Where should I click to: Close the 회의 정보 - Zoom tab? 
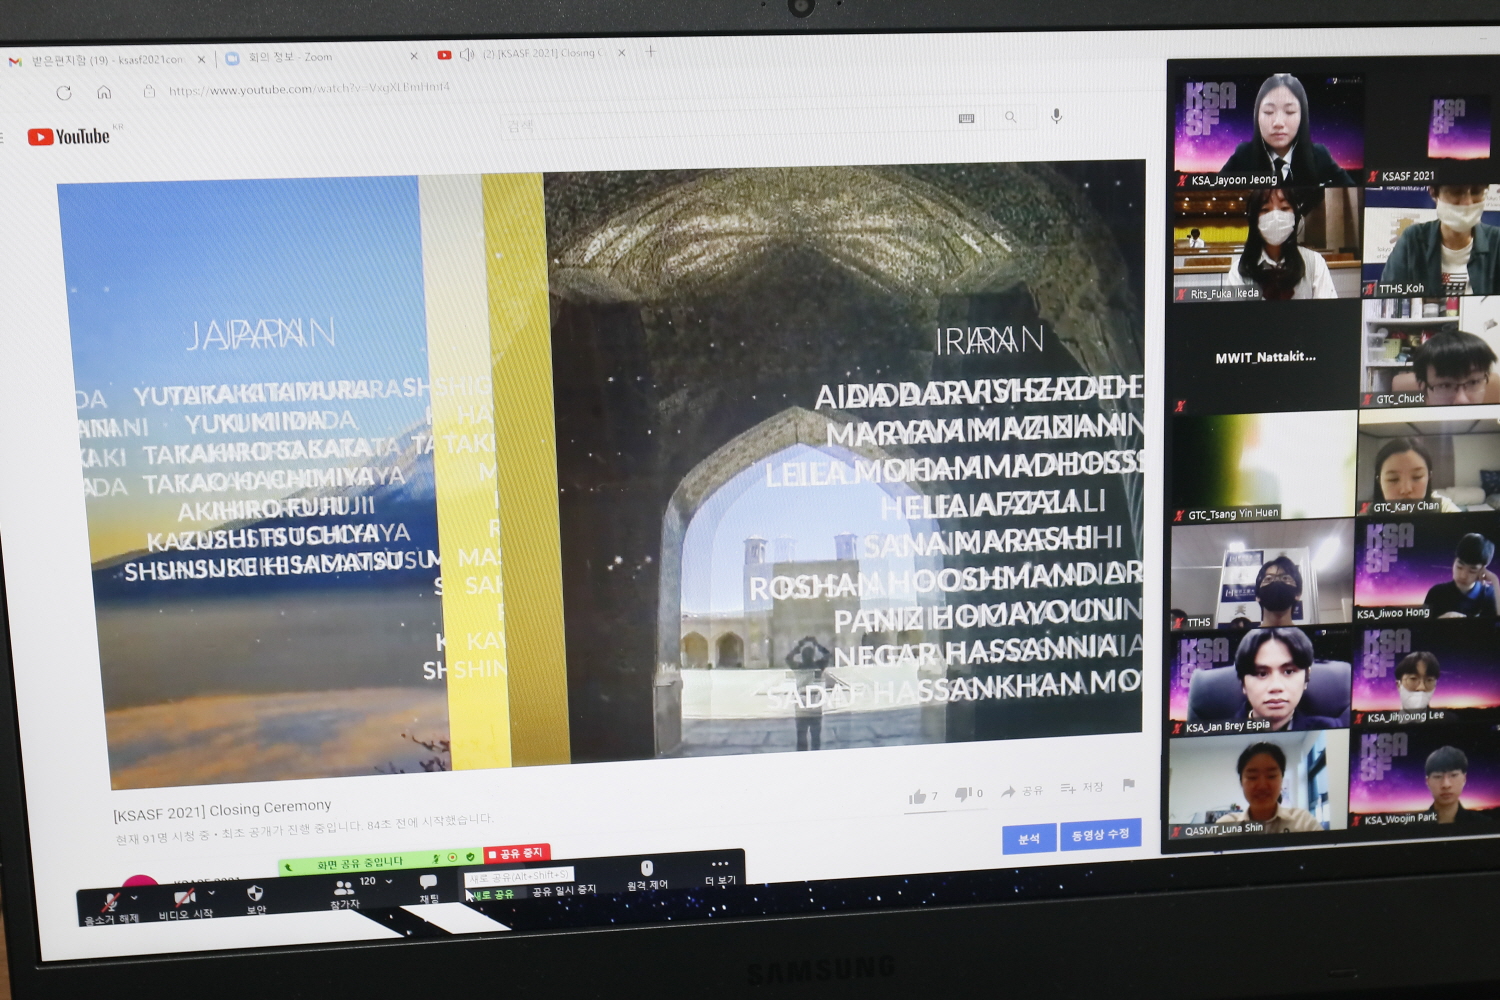(414, 56)
